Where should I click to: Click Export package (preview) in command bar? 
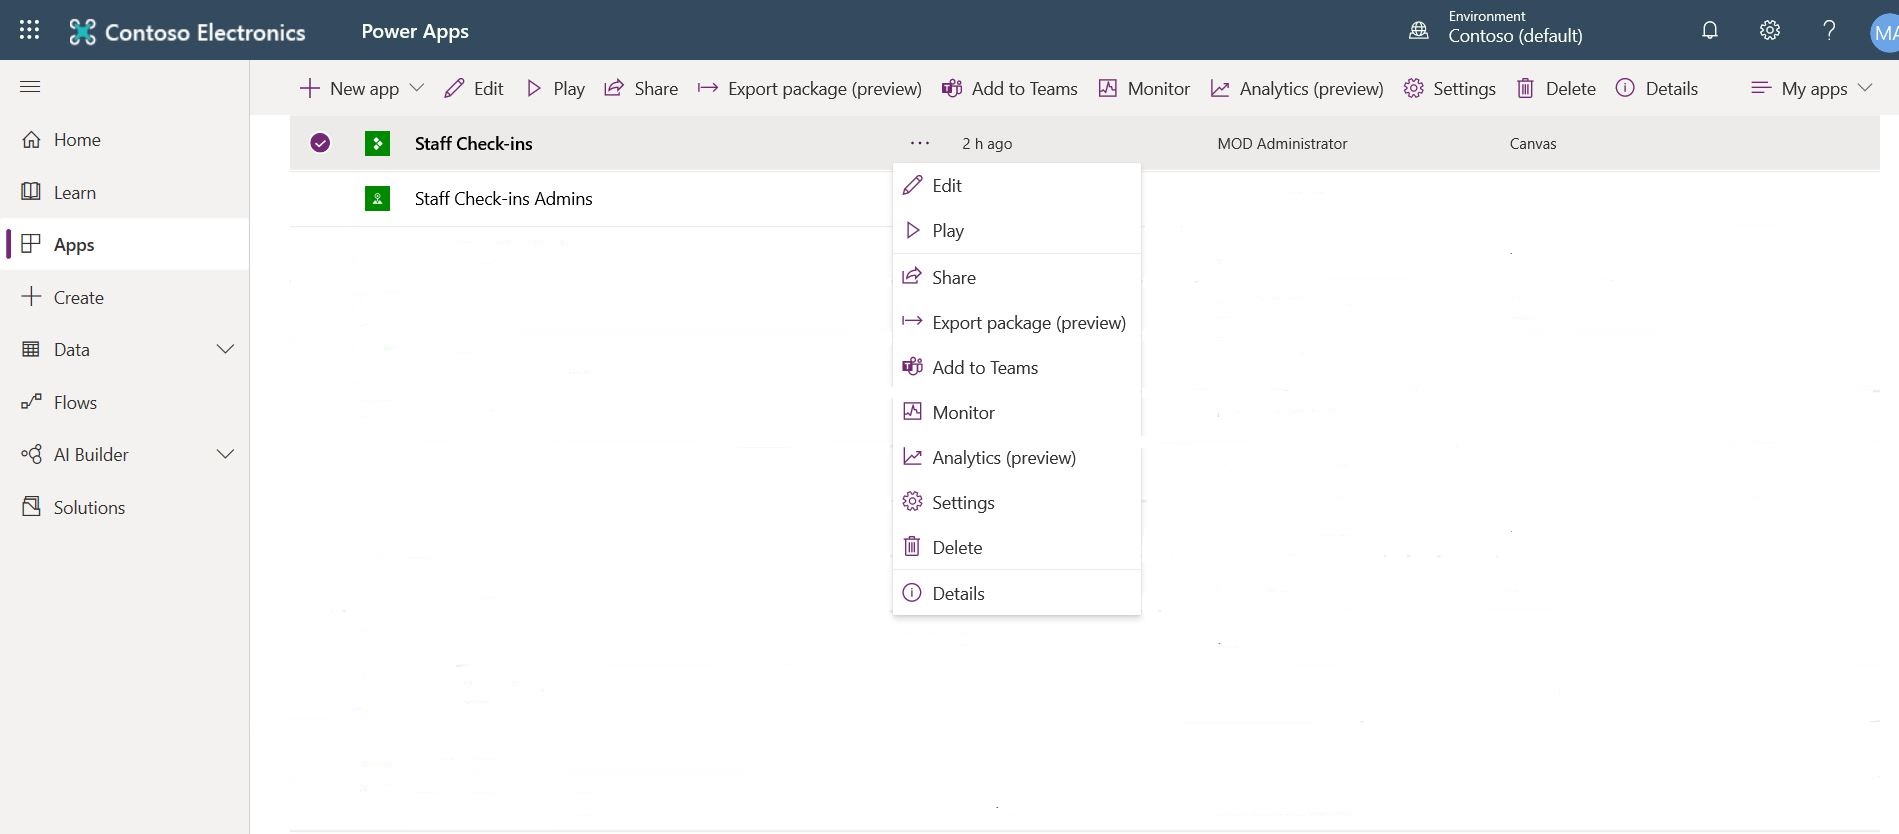(810, 88)
